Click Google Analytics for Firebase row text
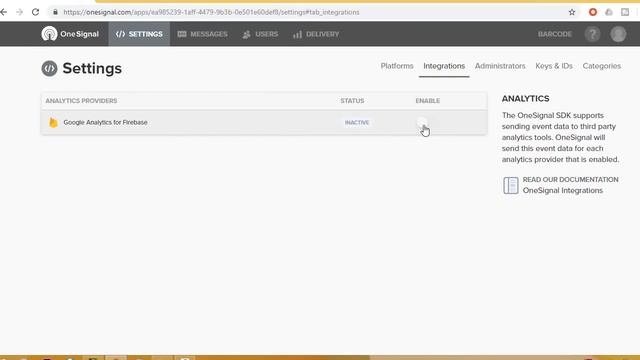This screenshot has width=640, height=360. (x=105, y=122)
